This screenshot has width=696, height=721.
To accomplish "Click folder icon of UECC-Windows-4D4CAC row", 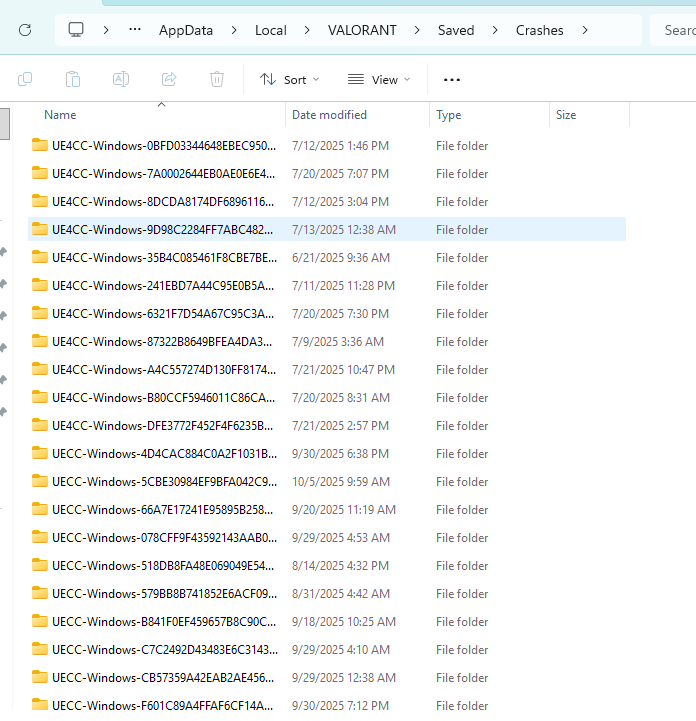I will [40, 453].
